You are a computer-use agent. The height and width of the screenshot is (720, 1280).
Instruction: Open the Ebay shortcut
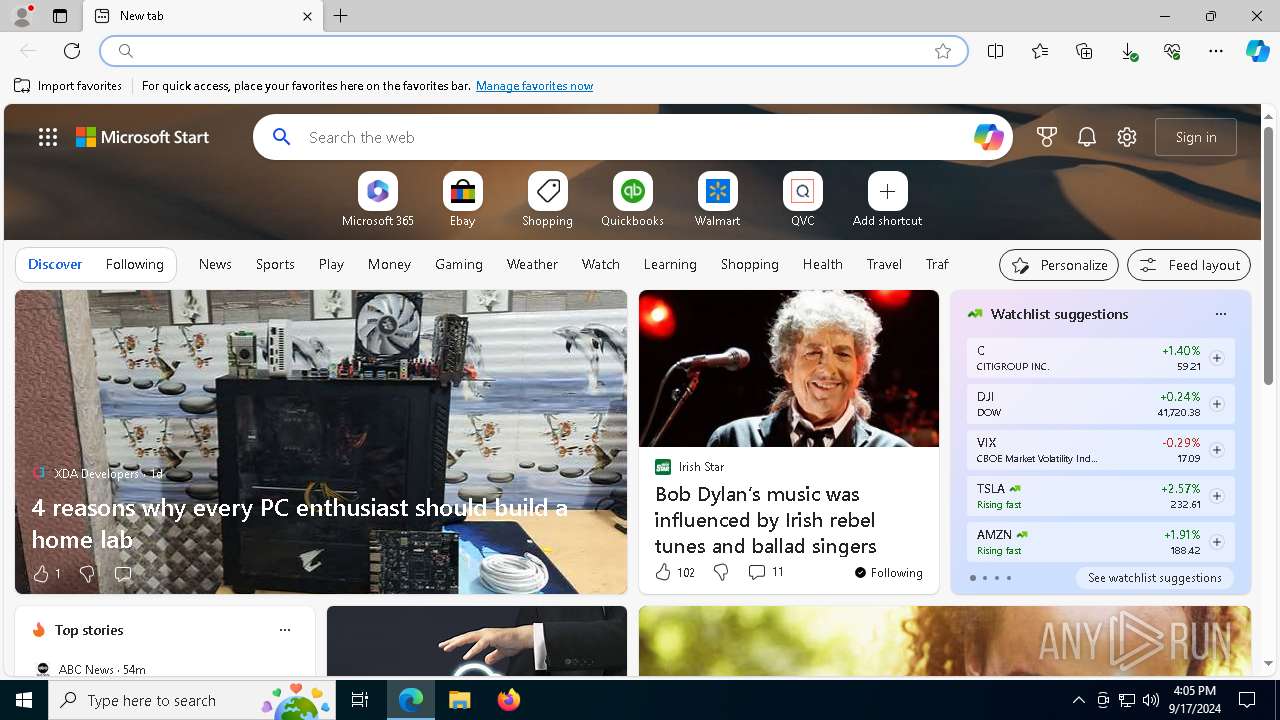(x=462, y=200)
